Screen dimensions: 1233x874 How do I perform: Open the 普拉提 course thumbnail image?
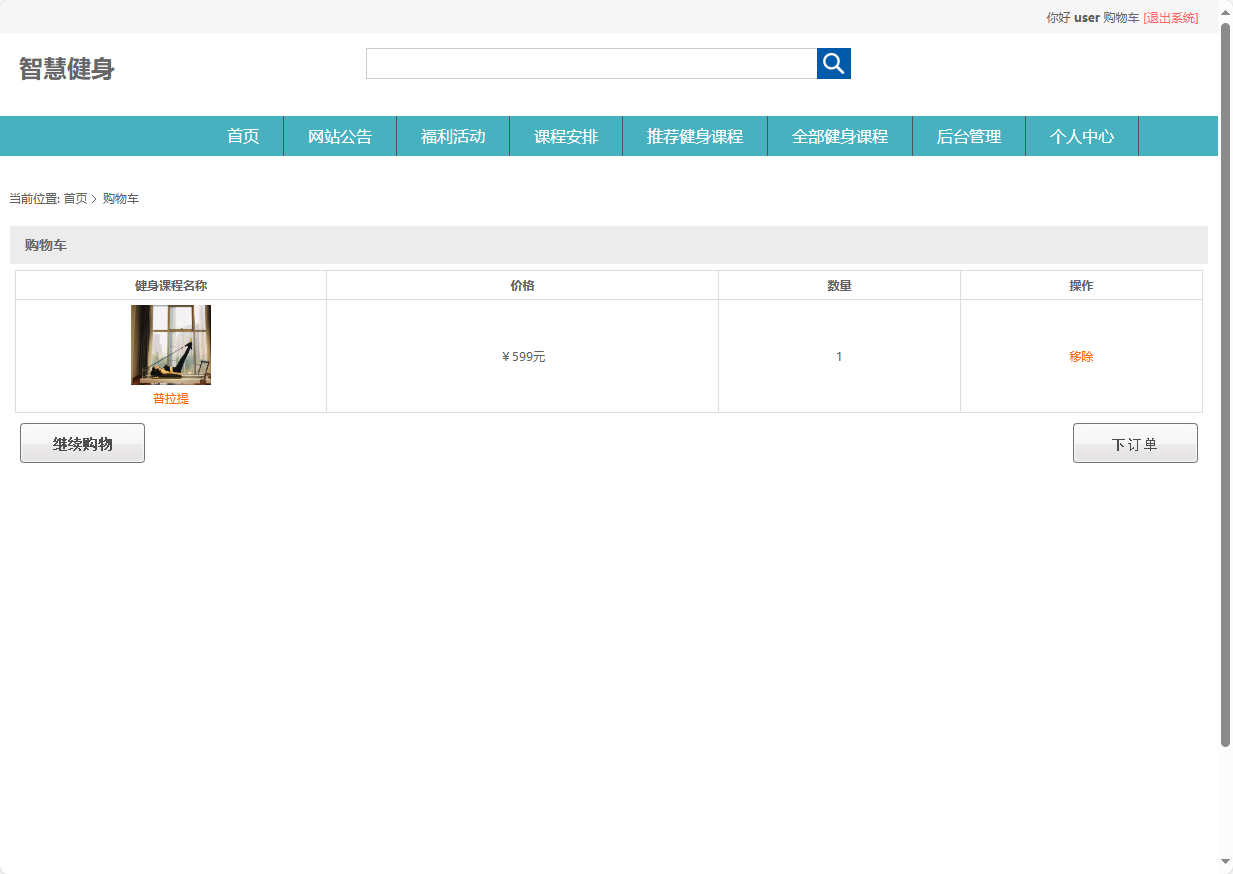(171, 345)
